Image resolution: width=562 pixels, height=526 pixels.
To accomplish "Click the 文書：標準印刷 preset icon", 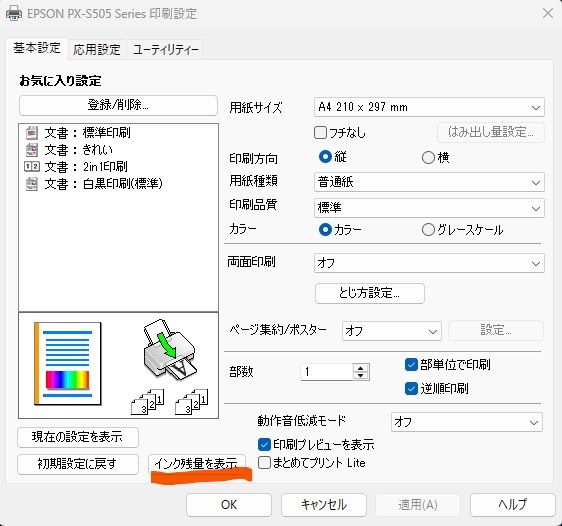I will tap(32, 133).
